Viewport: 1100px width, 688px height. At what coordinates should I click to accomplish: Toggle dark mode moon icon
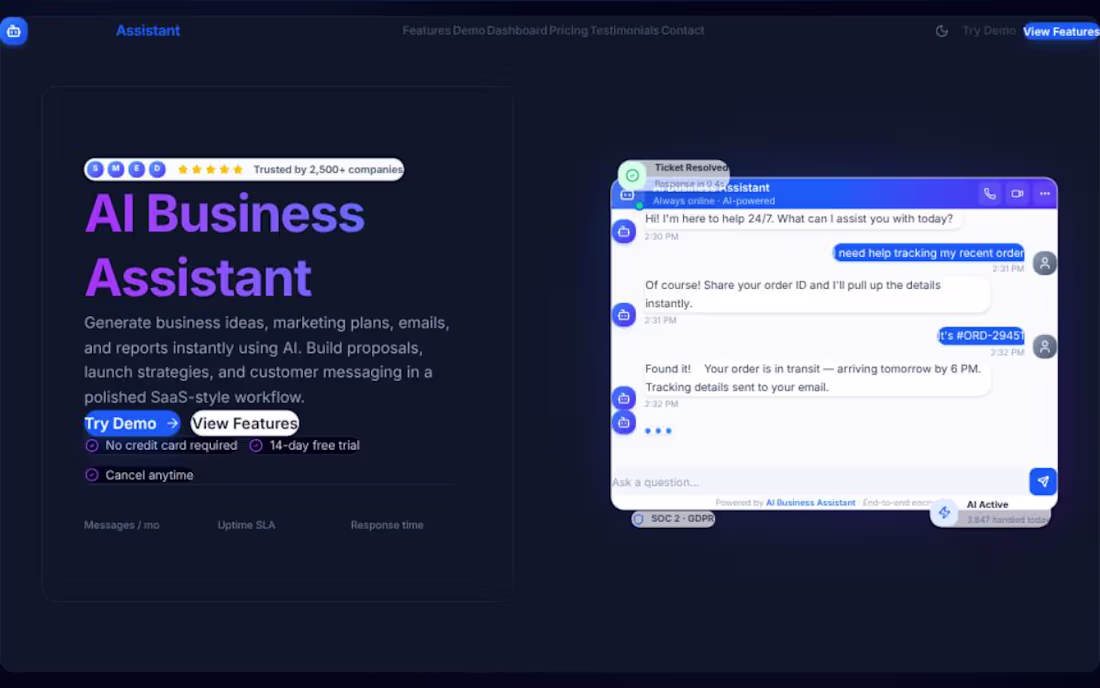tap(942, 31)
